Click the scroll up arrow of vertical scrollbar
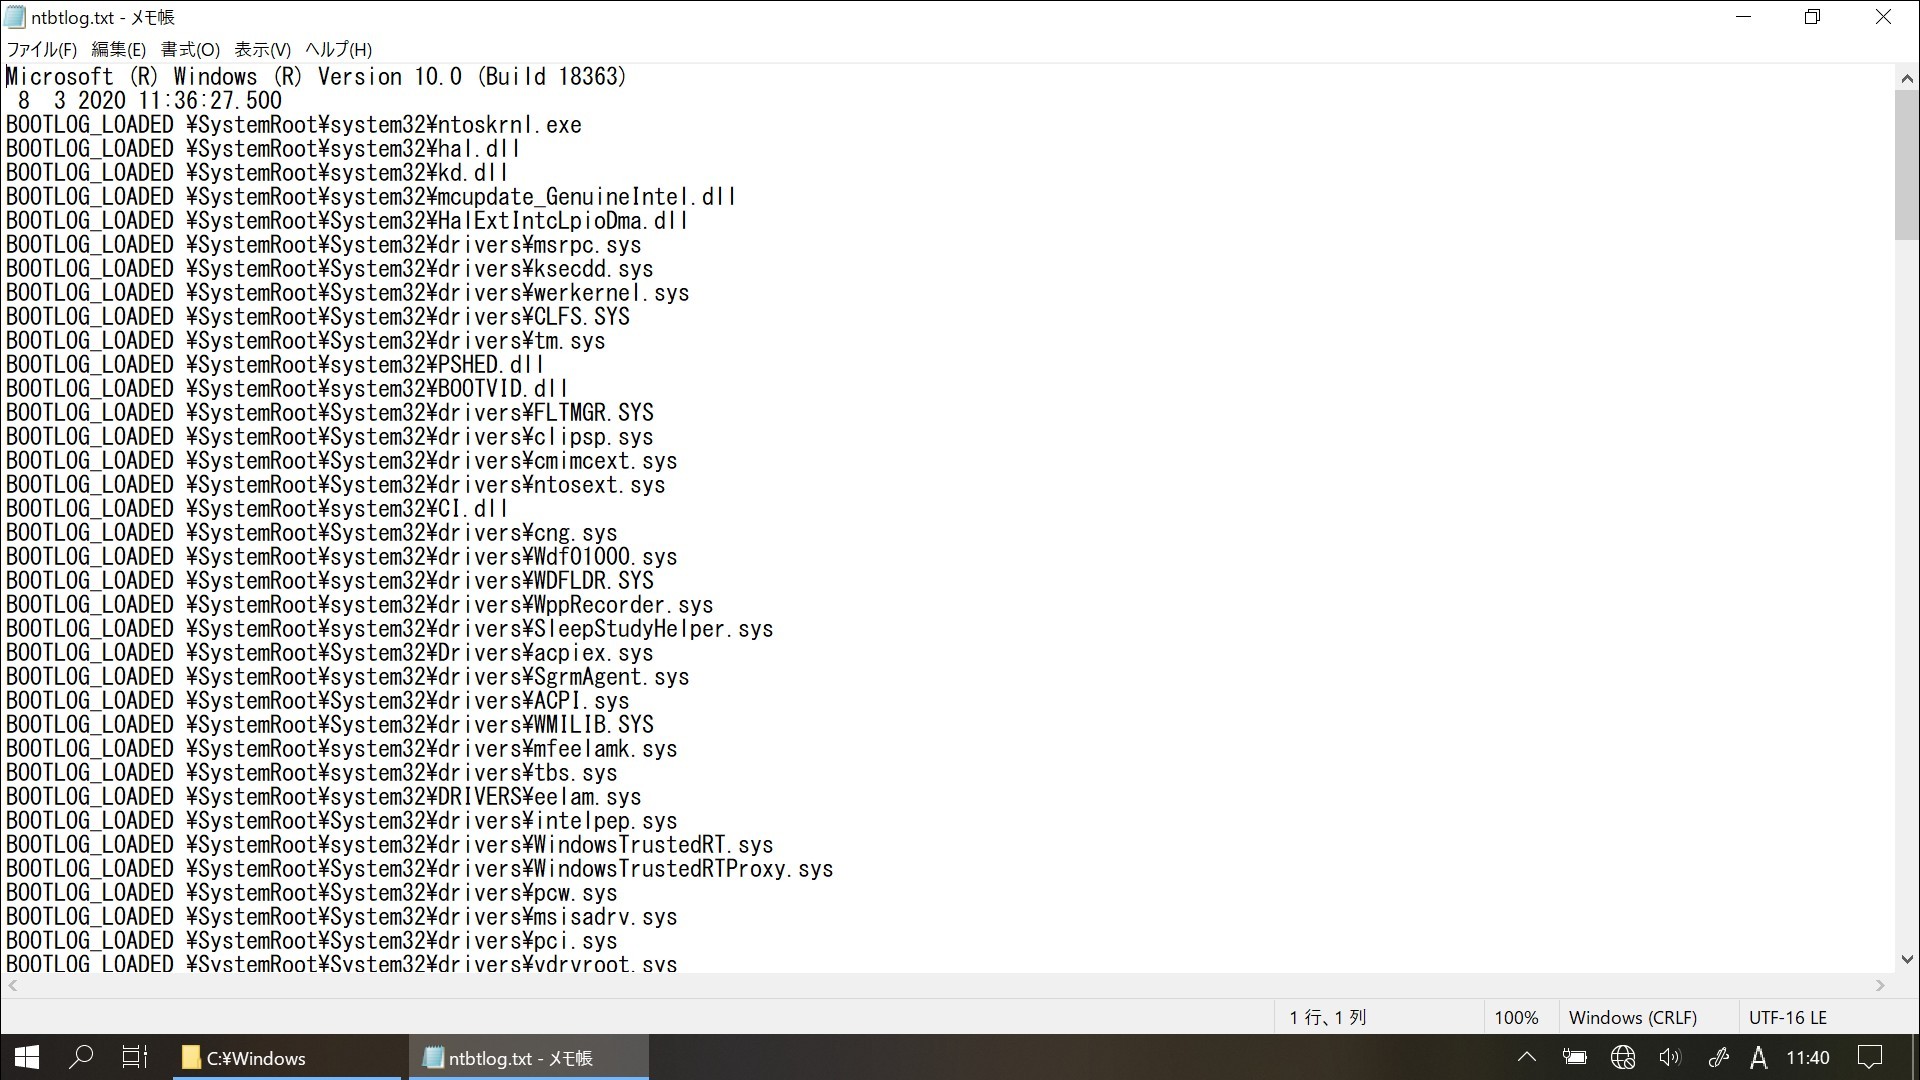This screenshot has width=1920, height=1080. pos(1906,78)
